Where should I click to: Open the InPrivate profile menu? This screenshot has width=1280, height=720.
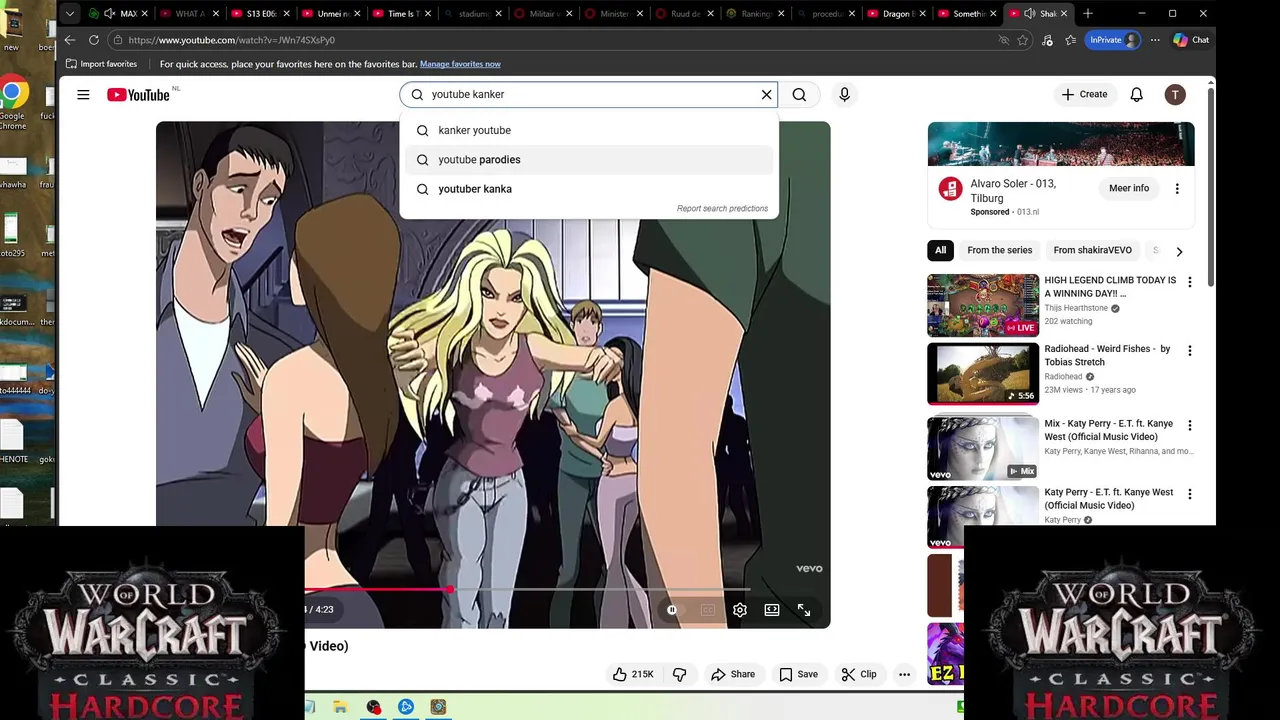tap(1114, 40)
